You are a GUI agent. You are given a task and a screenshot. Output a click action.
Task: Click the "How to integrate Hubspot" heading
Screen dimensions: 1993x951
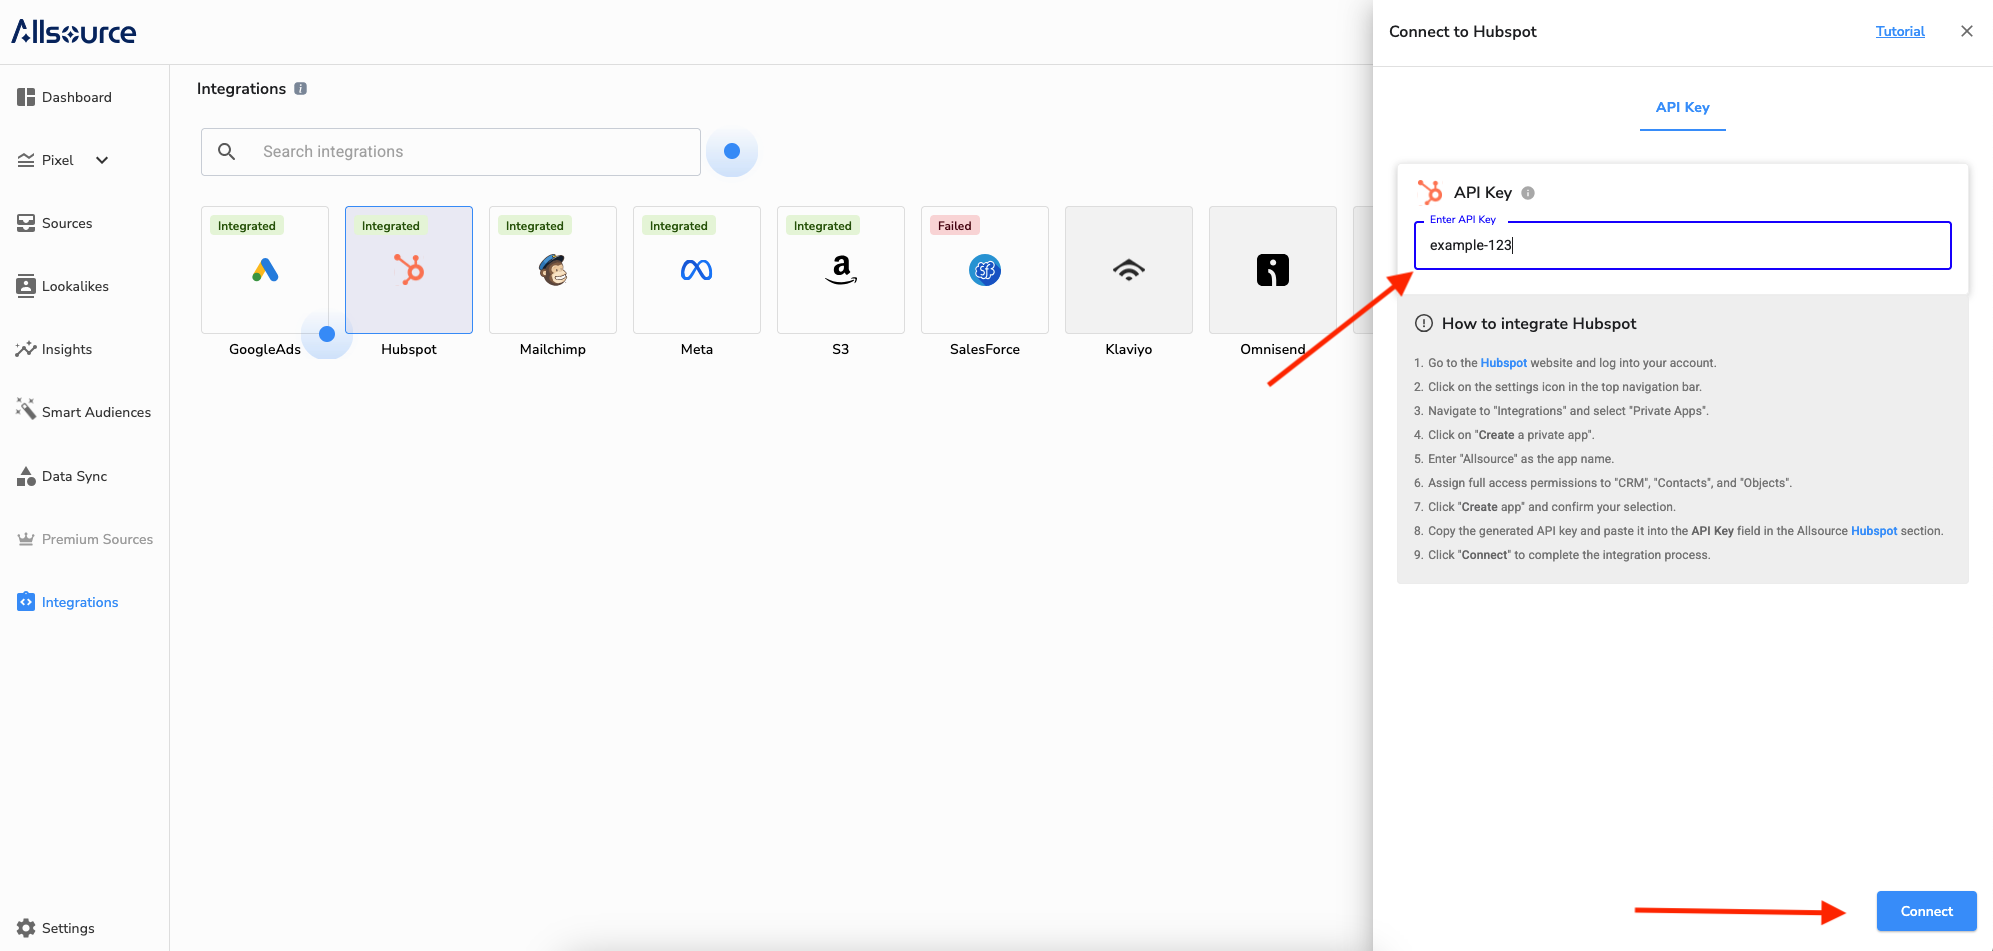[1539, 324]
